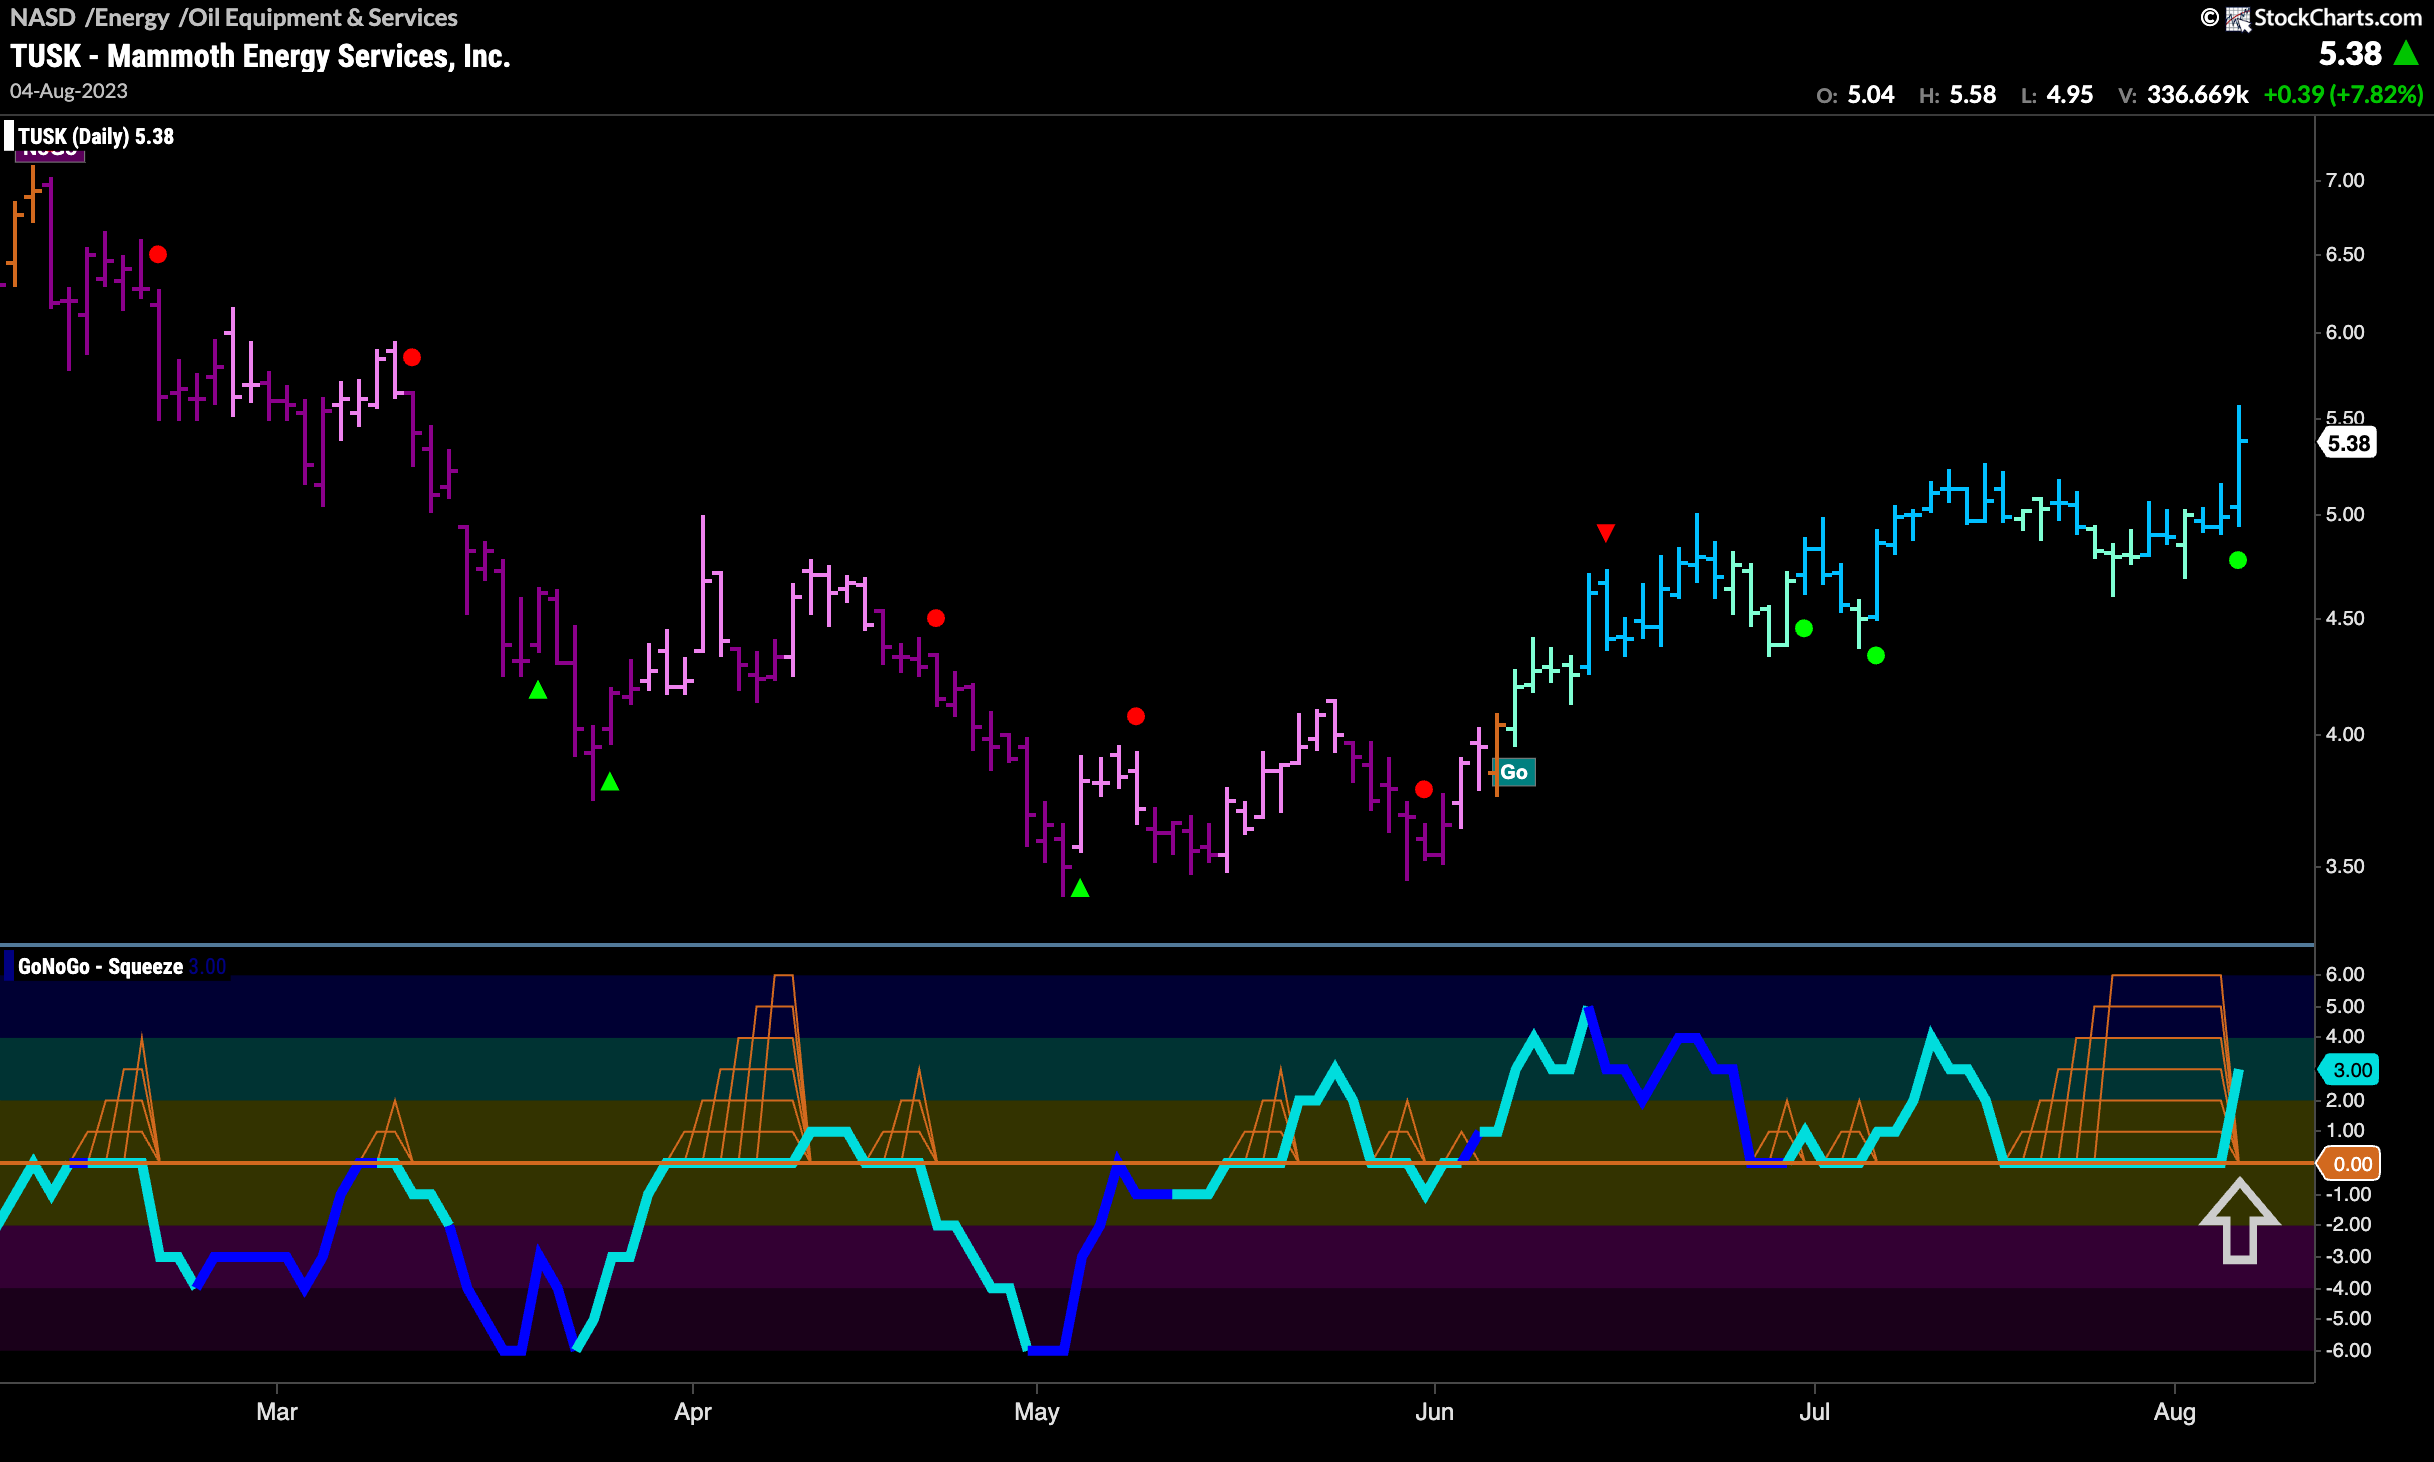Click the NASD exchange breadcrumb
This screenshot has width=2434, height=1462.
(x=43, y=17)
